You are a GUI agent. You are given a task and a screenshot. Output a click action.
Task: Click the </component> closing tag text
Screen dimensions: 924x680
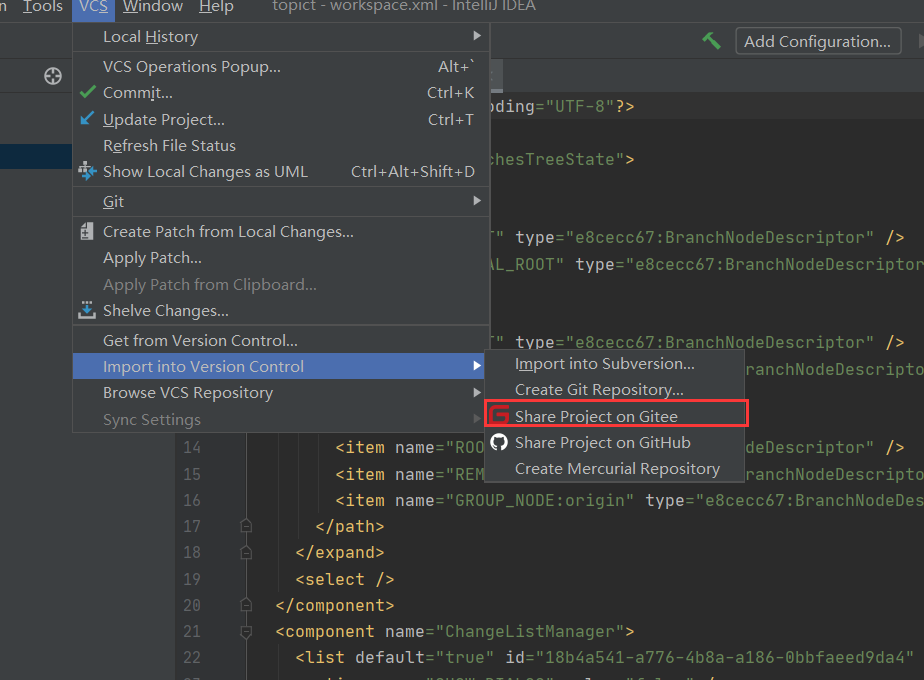335,605
